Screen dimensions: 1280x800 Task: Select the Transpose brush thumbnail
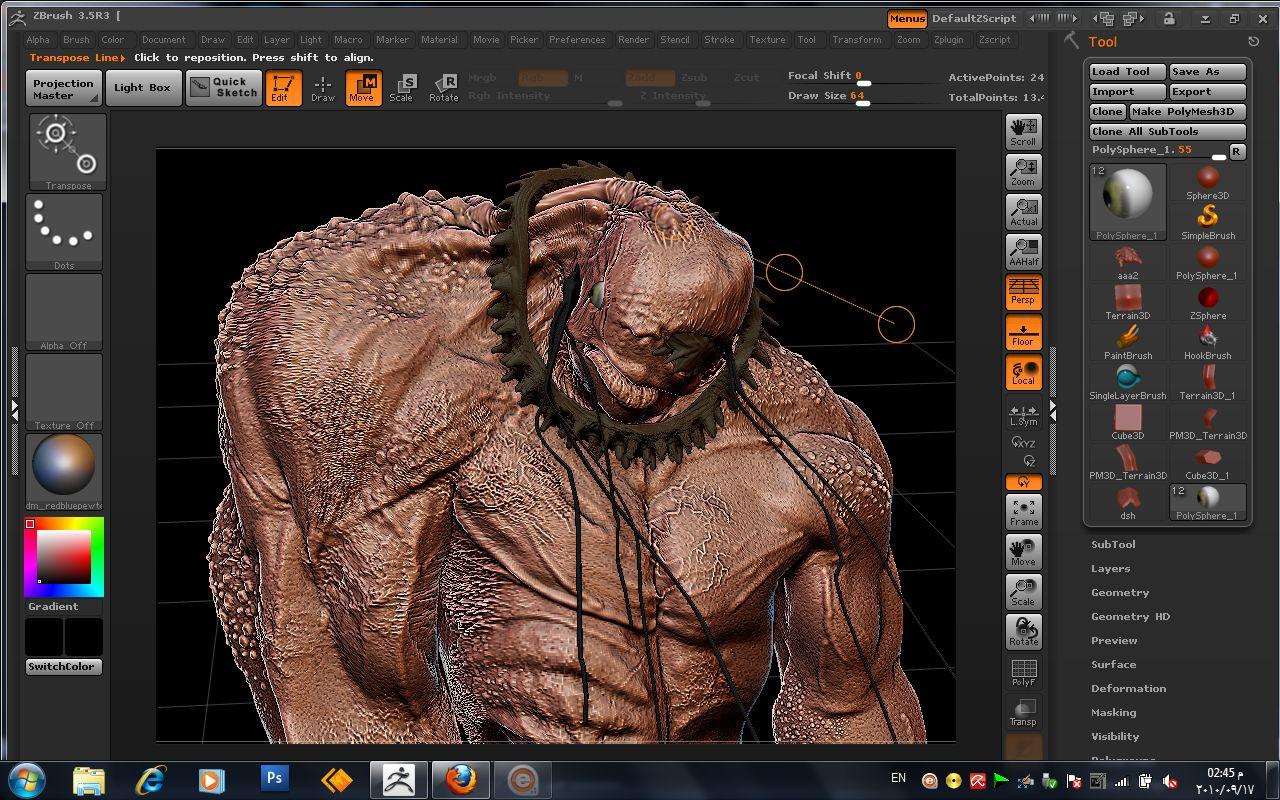point(68,151)
